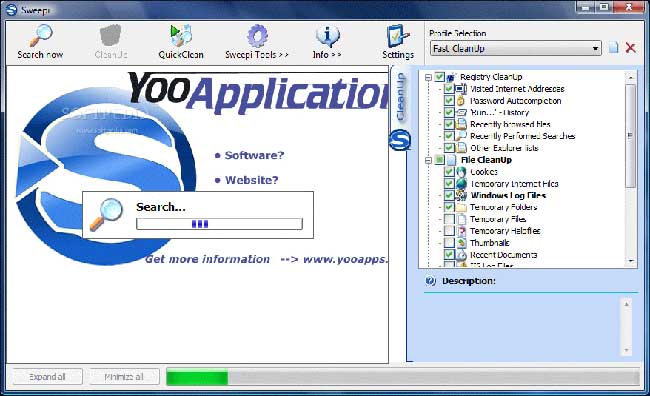
Task: Click the Search now magnifier icon
Action: point(41,36)
